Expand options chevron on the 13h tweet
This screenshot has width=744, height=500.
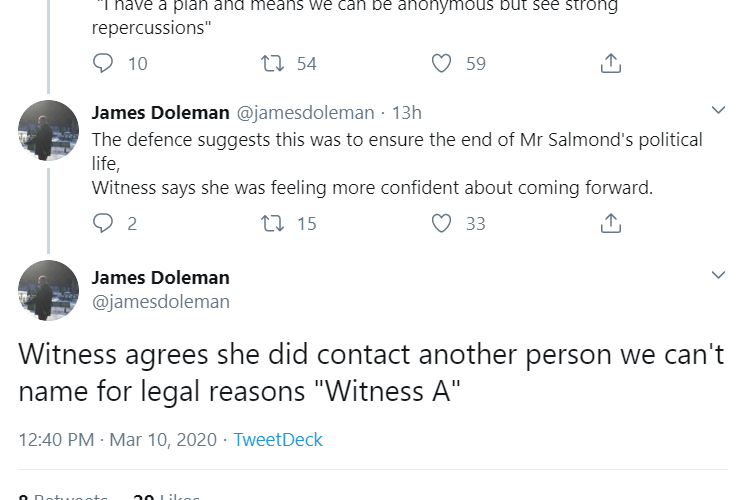(x=717, y=110)
